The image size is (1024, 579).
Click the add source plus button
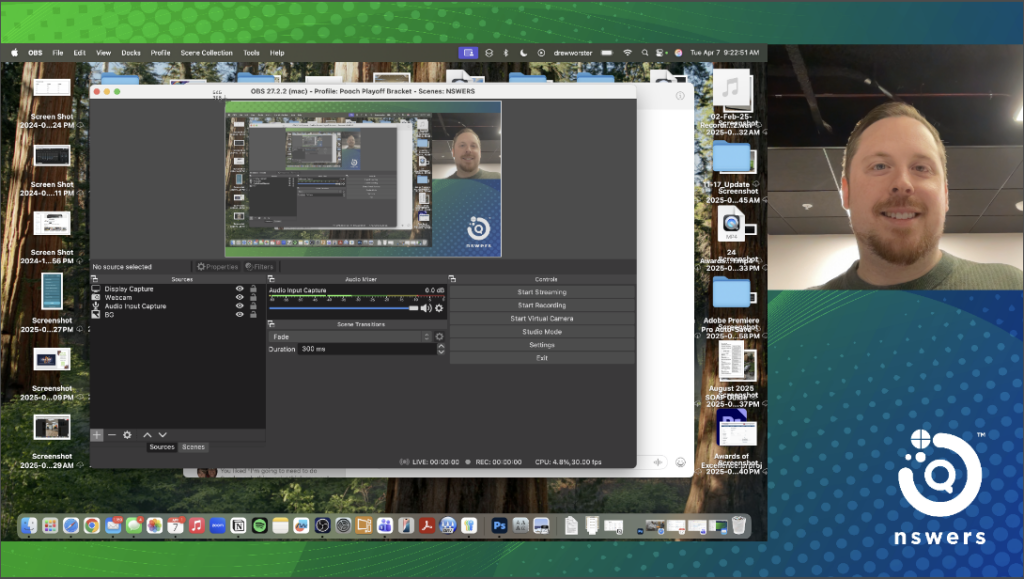97,435
